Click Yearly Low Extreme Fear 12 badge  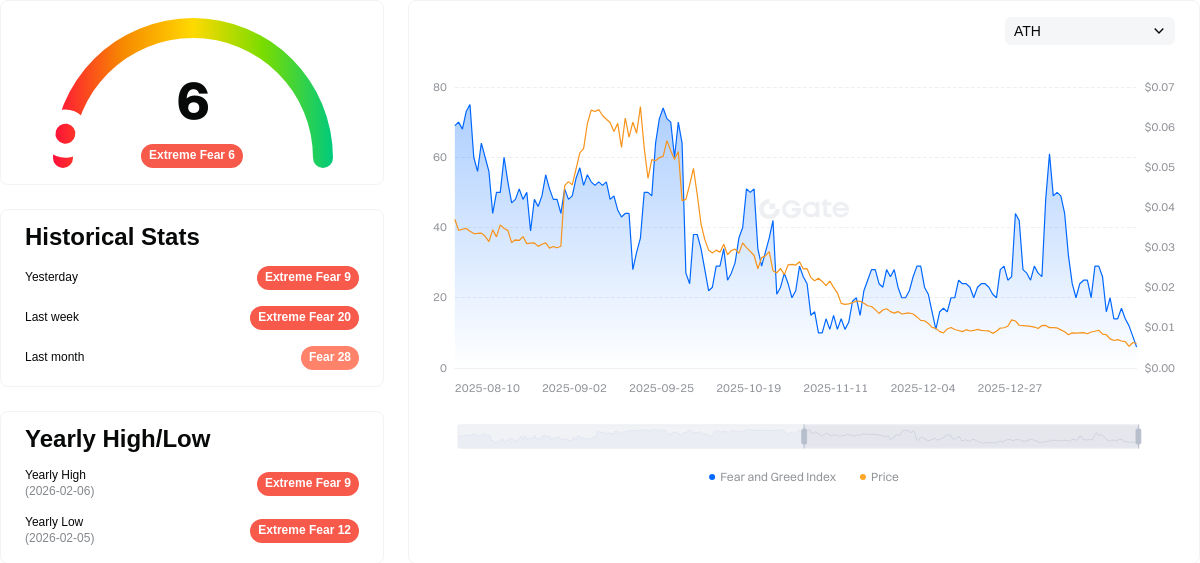[304, 530]
